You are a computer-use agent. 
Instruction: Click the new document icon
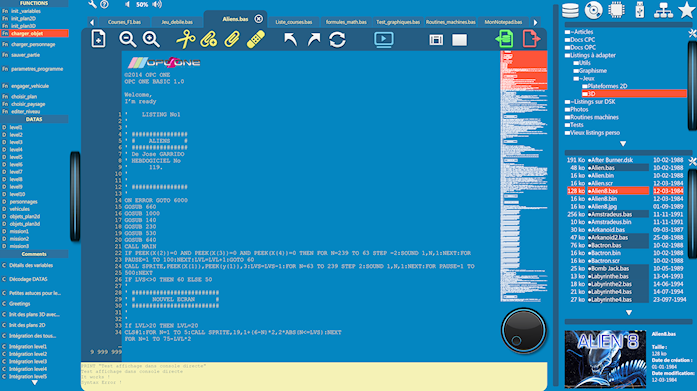(x=98, y=39)
